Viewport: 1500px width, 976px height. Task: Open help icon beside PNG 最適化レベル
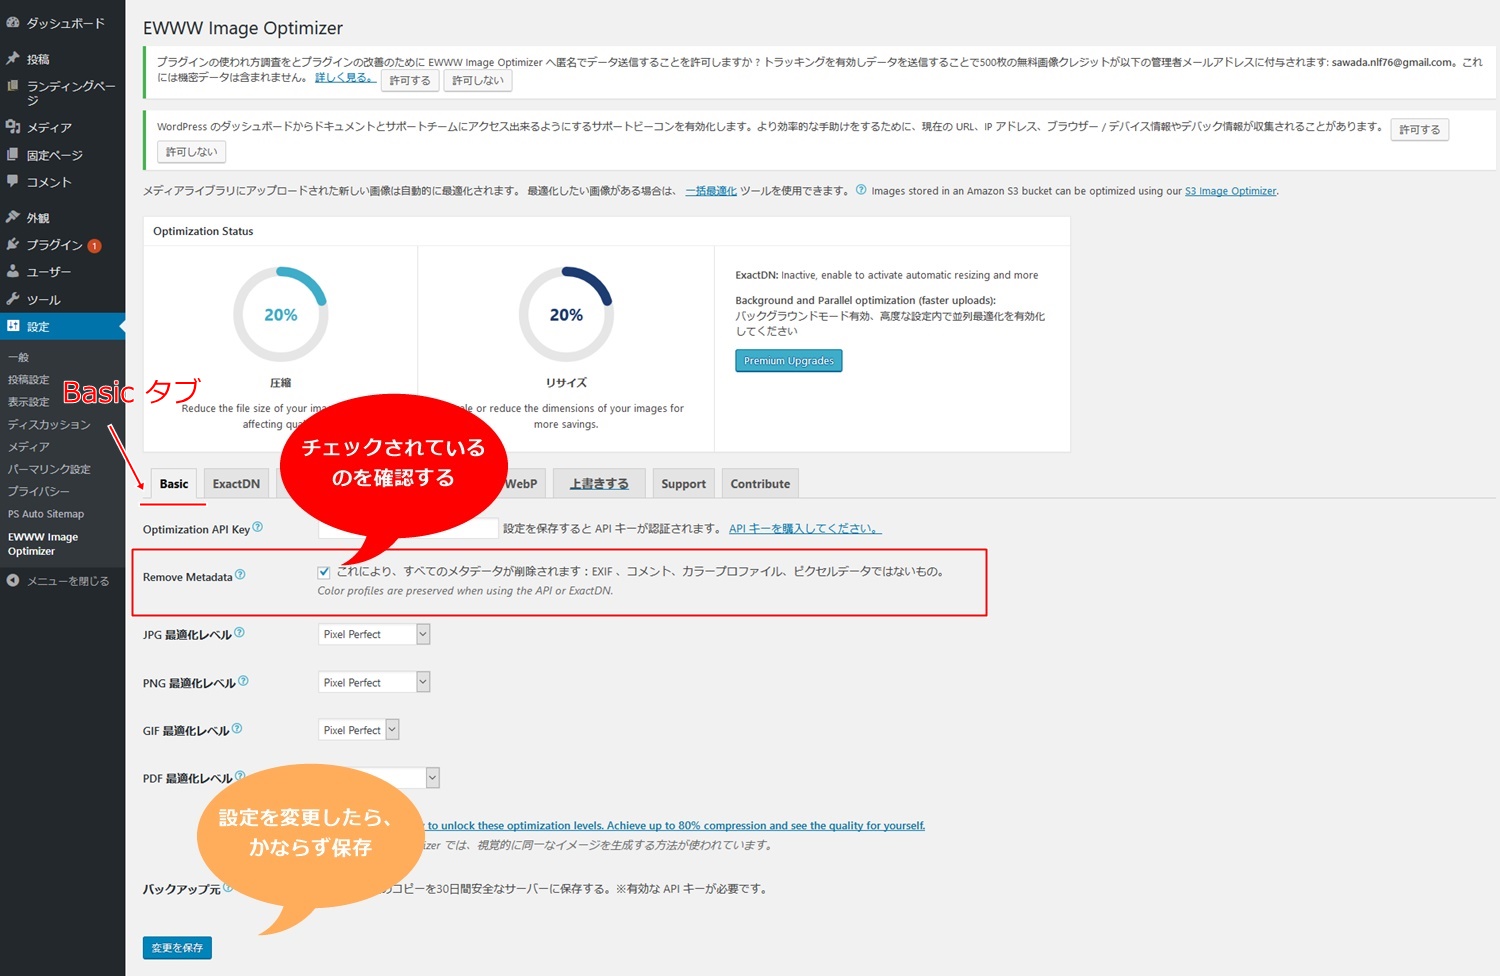[243, 681]
